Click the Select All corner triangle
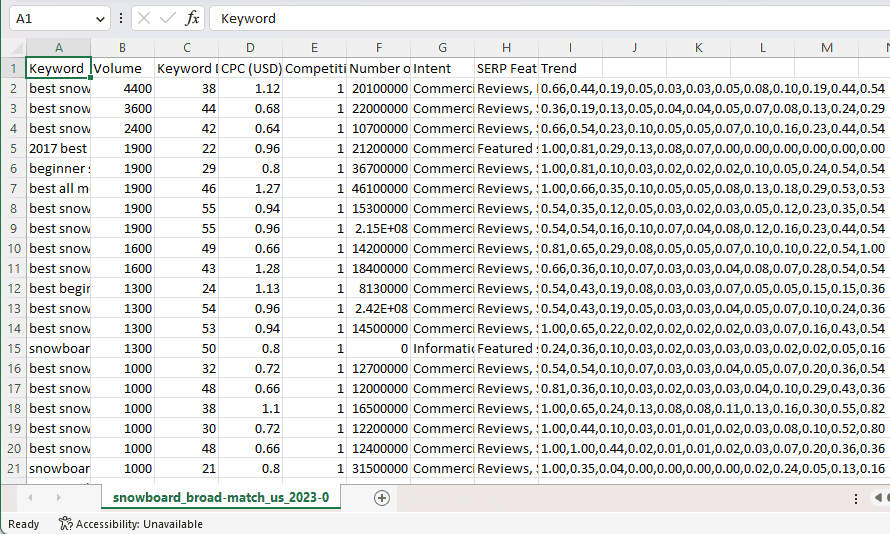This screenshot has height=534, width=890. point(17,48)
